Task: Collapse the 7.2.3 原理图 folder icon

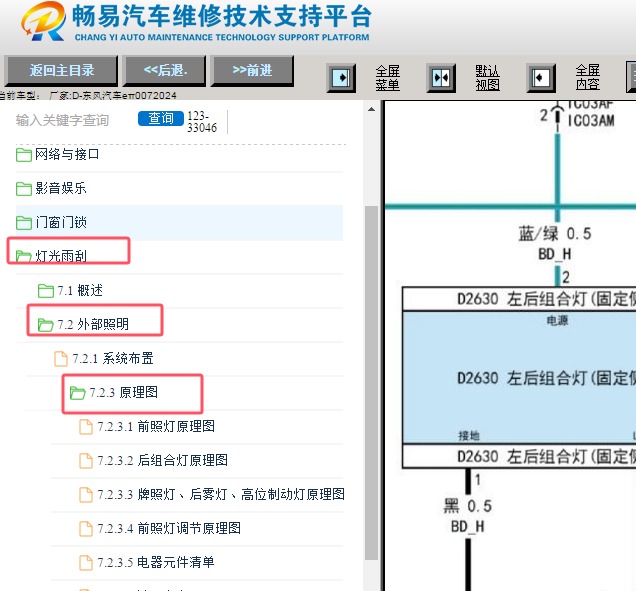Action: [77, 393]
